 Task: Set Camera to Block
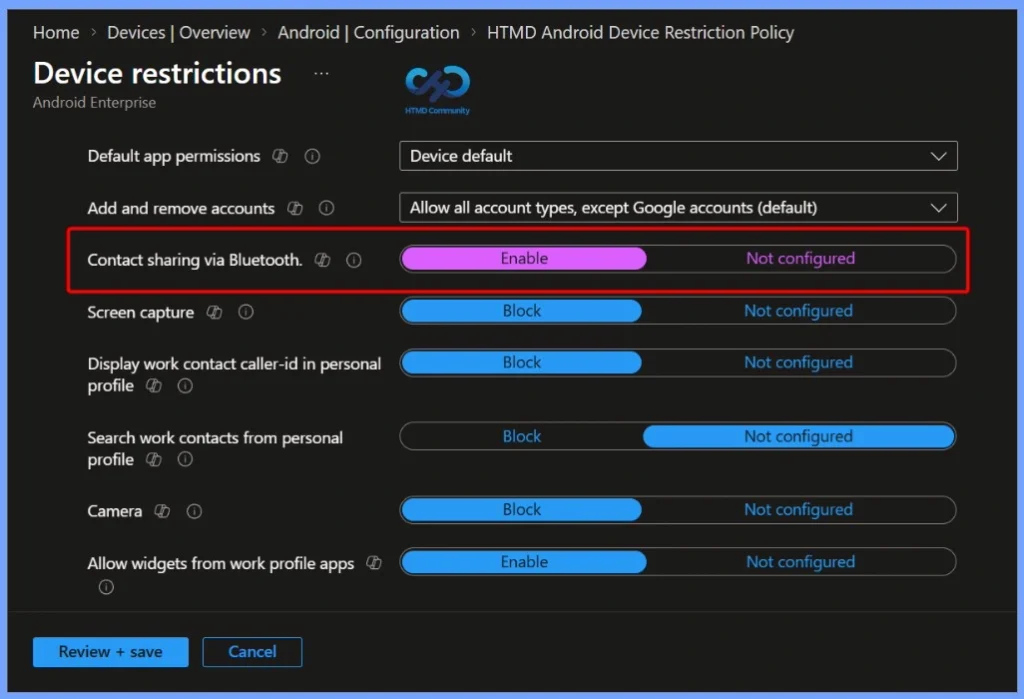[521, 510]
